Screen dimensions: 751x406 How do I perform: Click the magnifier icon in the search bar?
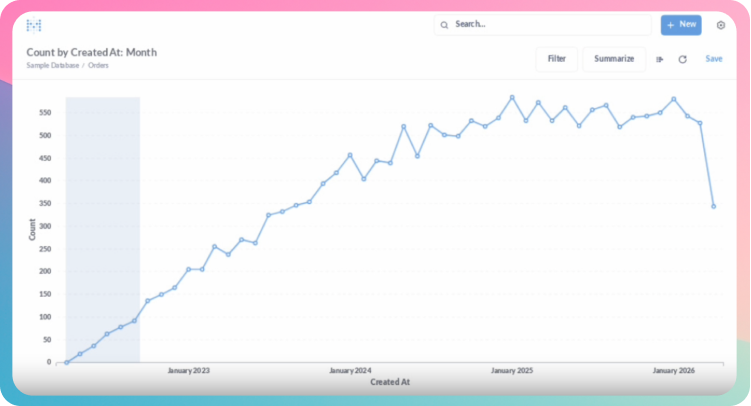click(x=444, y=25)
